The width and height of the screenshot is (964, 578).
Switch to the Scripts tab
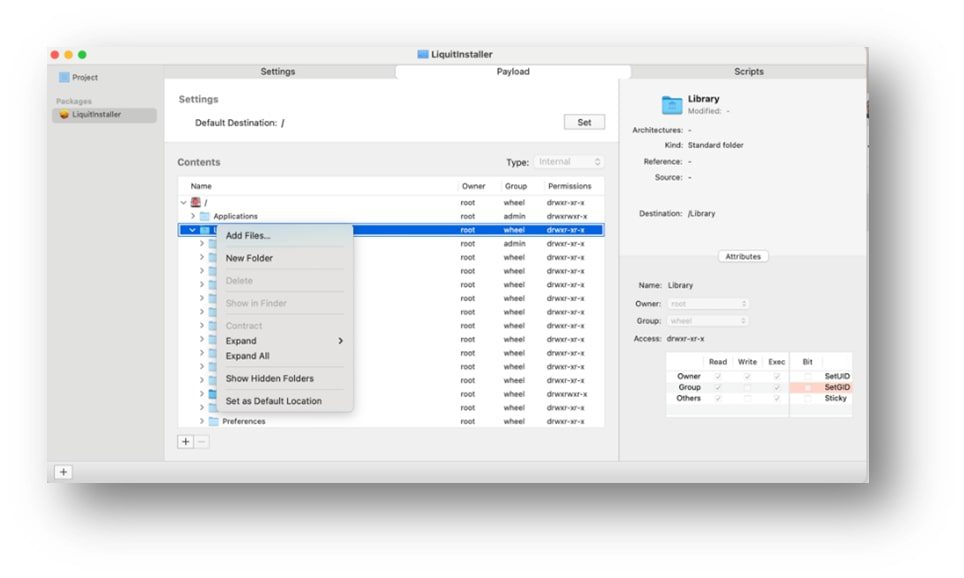pos(748,71)
